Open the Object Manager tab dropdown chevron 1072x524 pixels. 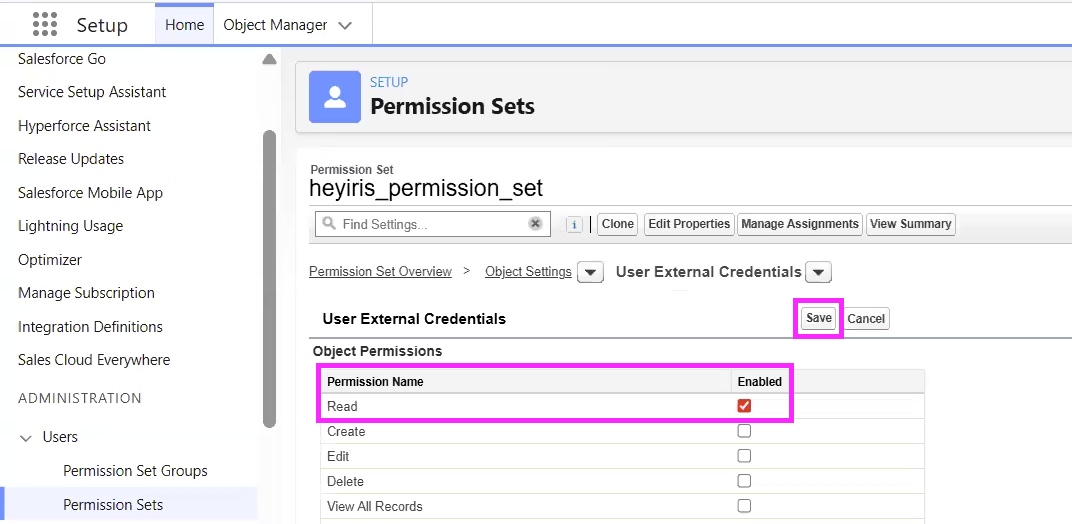click(345, 25)
